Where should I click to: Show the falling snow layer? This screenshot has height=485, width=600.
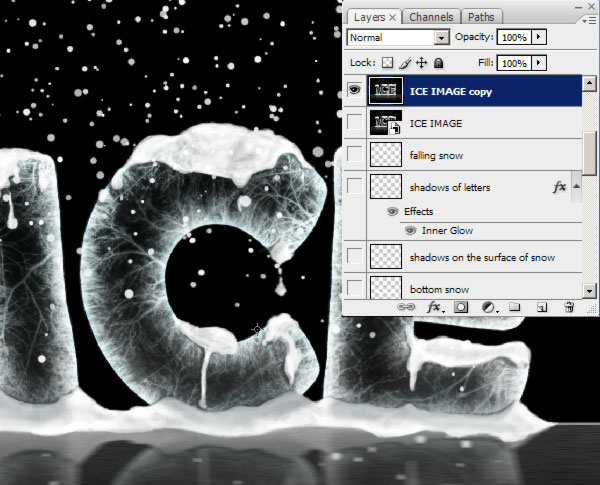pos(355,155)
